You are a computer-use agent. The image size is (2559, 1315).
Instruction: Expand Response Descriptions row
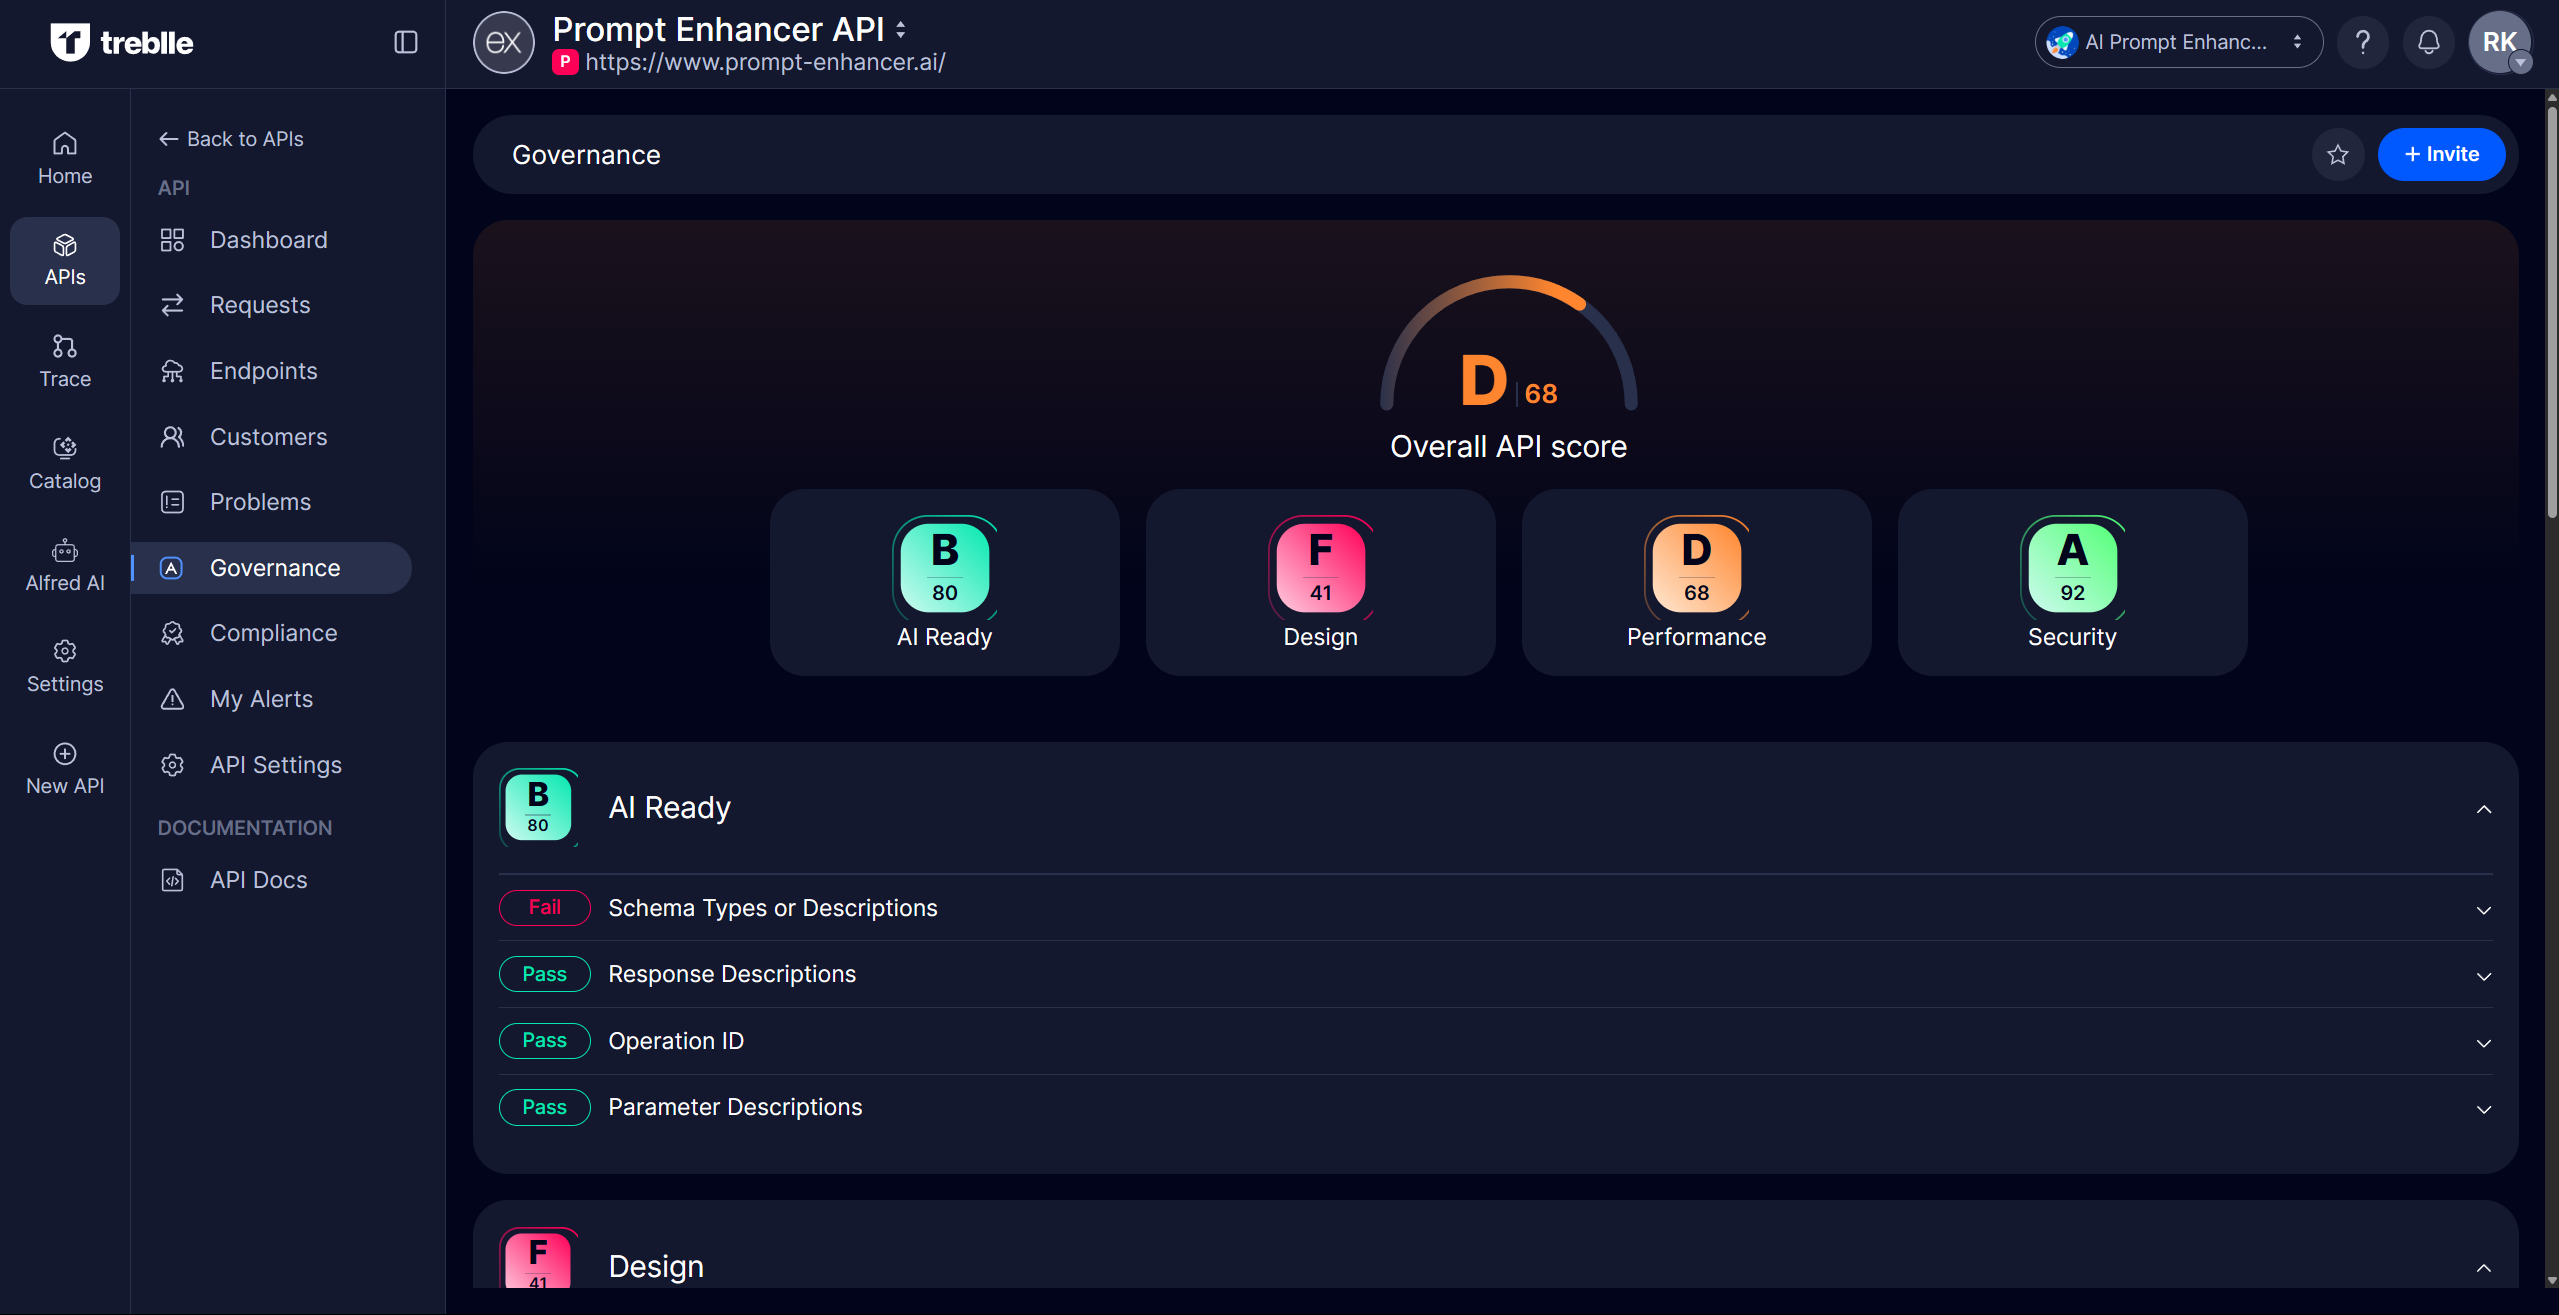[1495, 974]
